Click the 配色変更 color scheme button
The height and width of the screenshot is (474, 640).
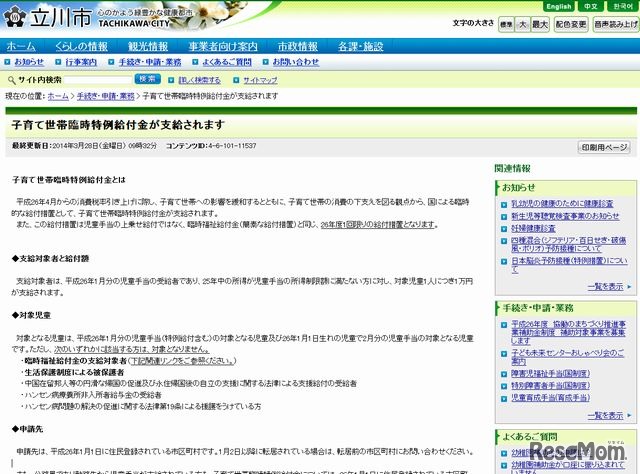click(571, 24)
